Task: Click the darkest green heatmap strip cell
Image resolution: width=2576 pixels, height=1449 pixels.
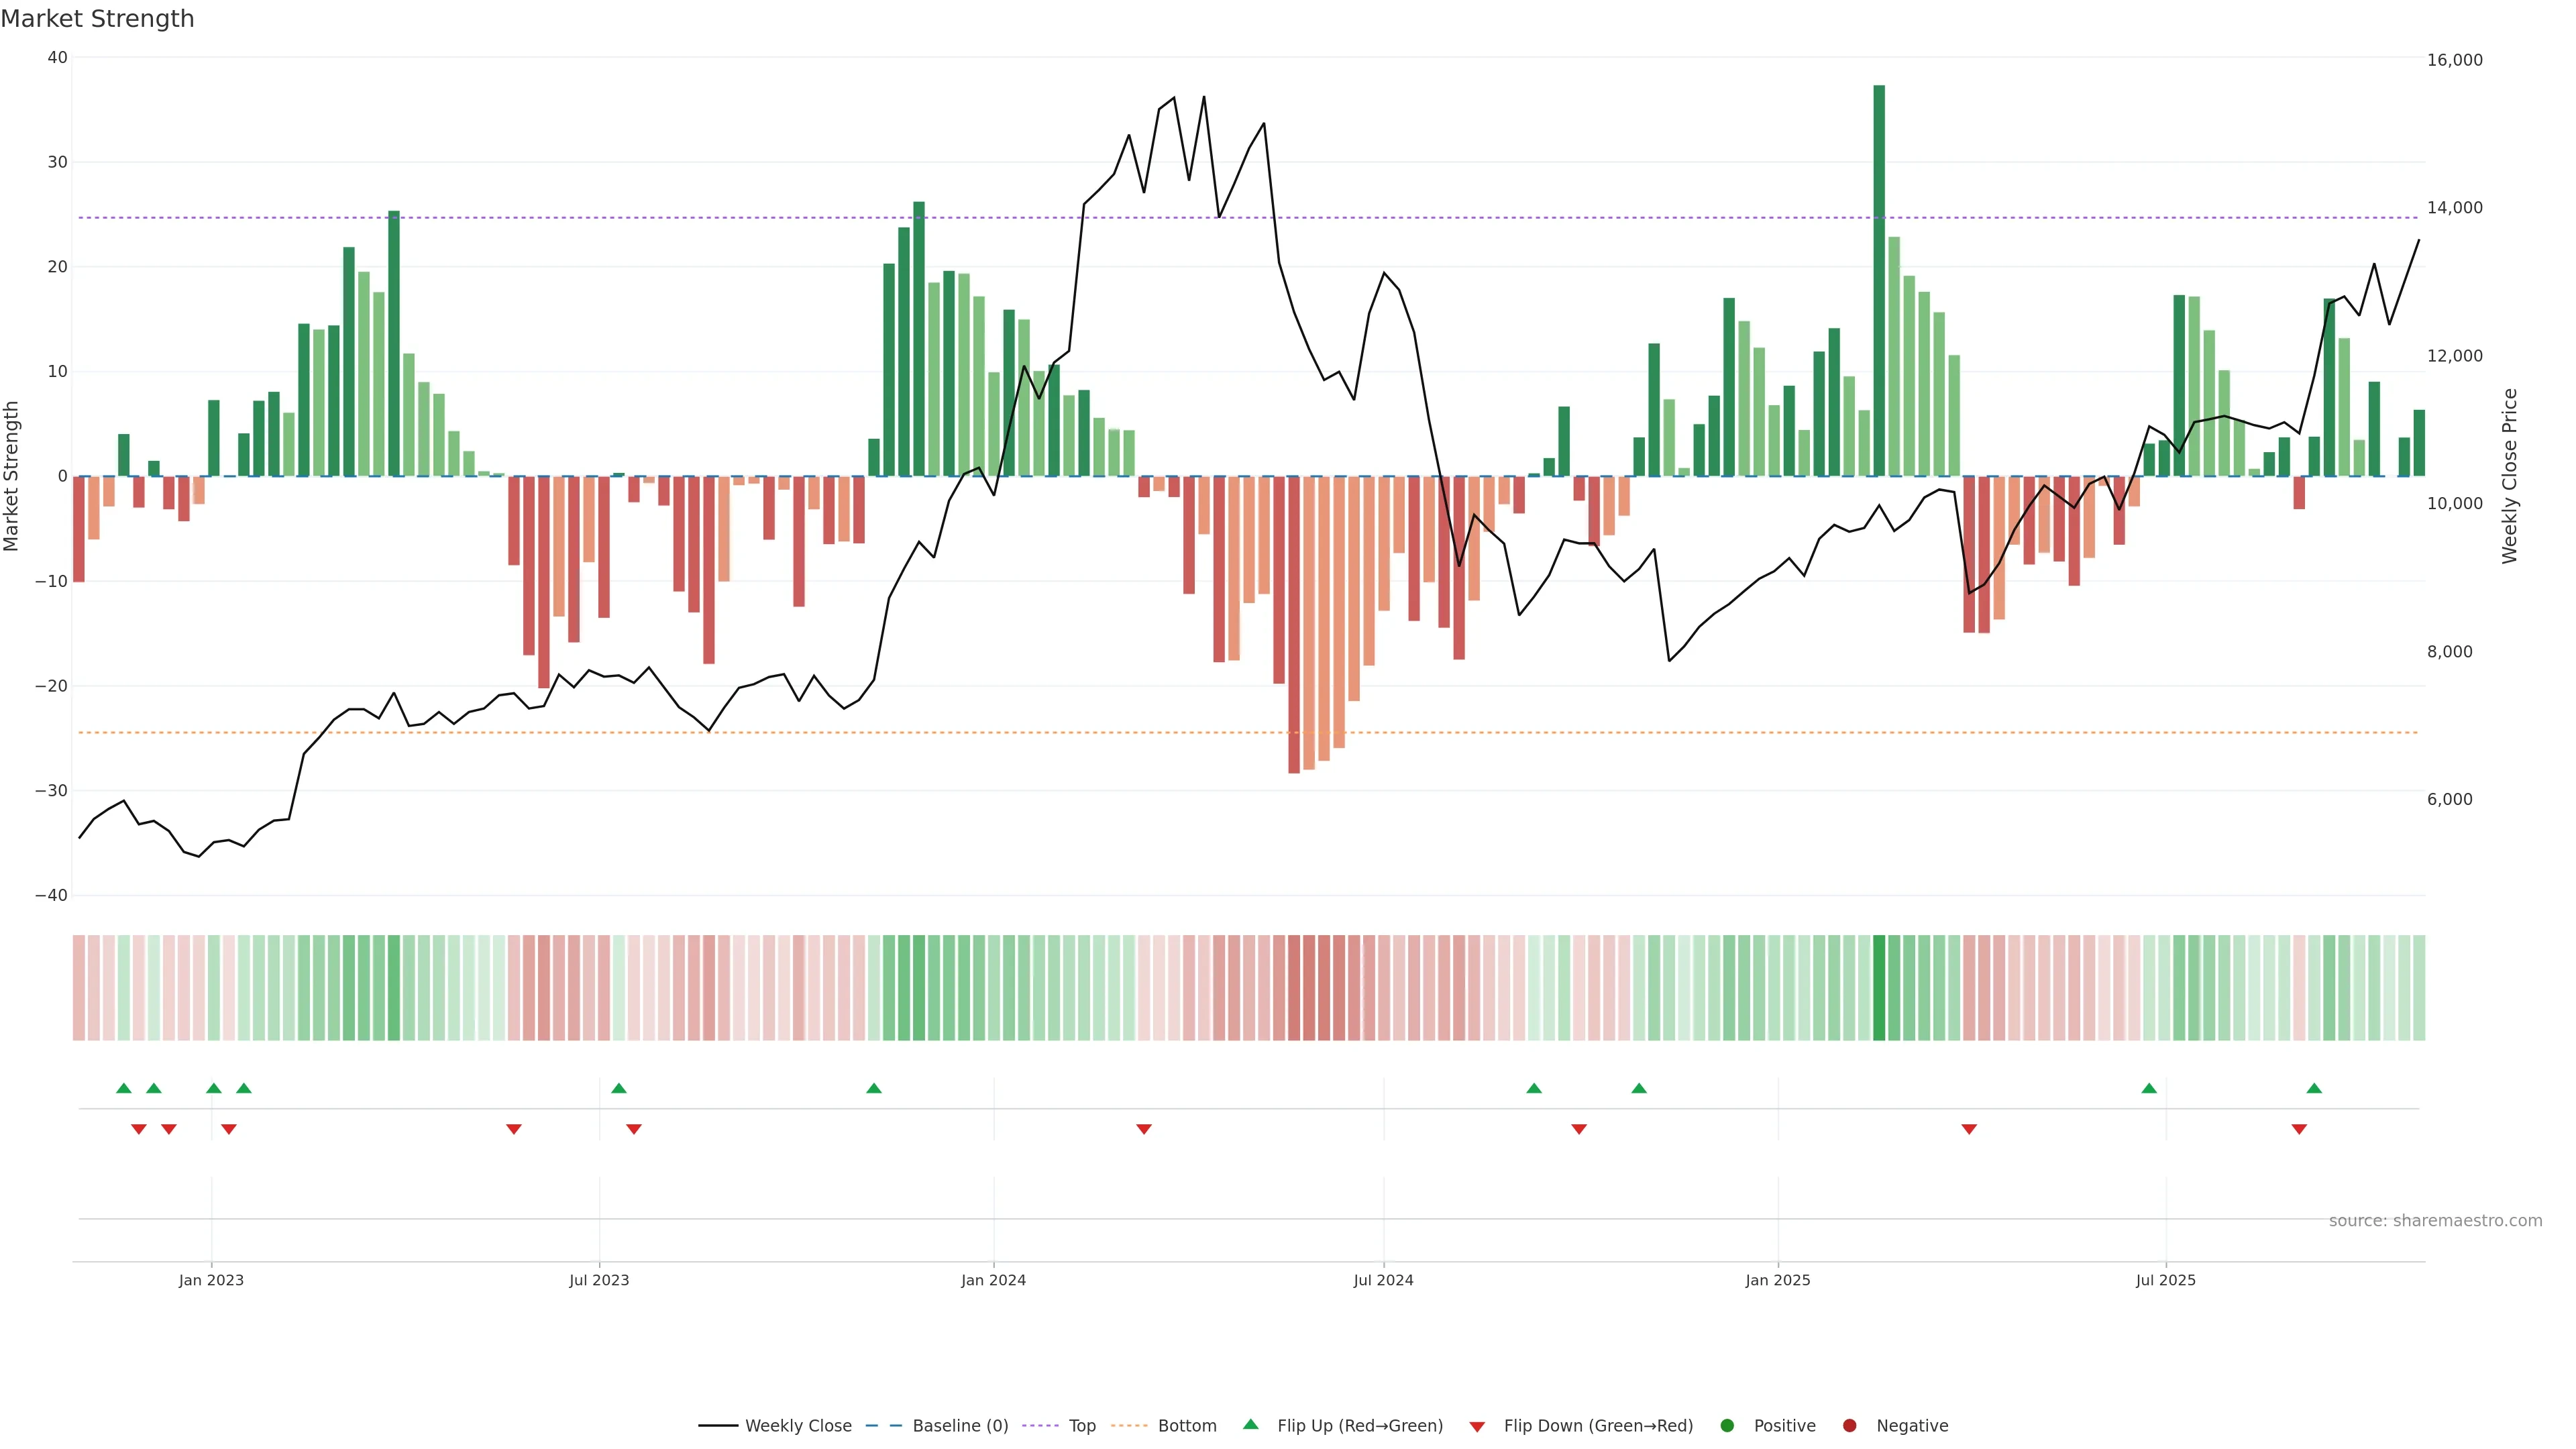Action: point(1879,988)
